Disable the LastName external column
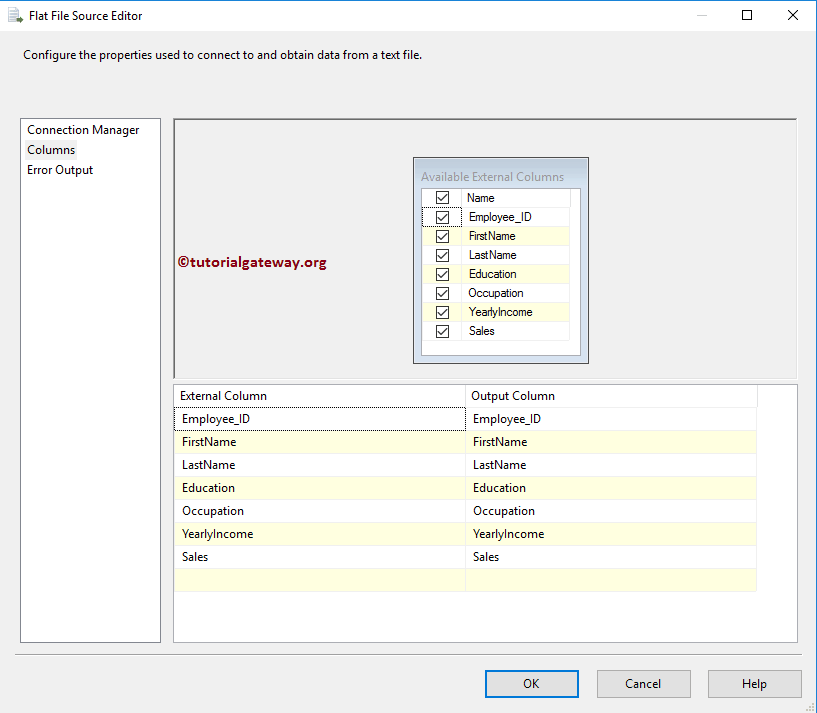 coord(442,254)
